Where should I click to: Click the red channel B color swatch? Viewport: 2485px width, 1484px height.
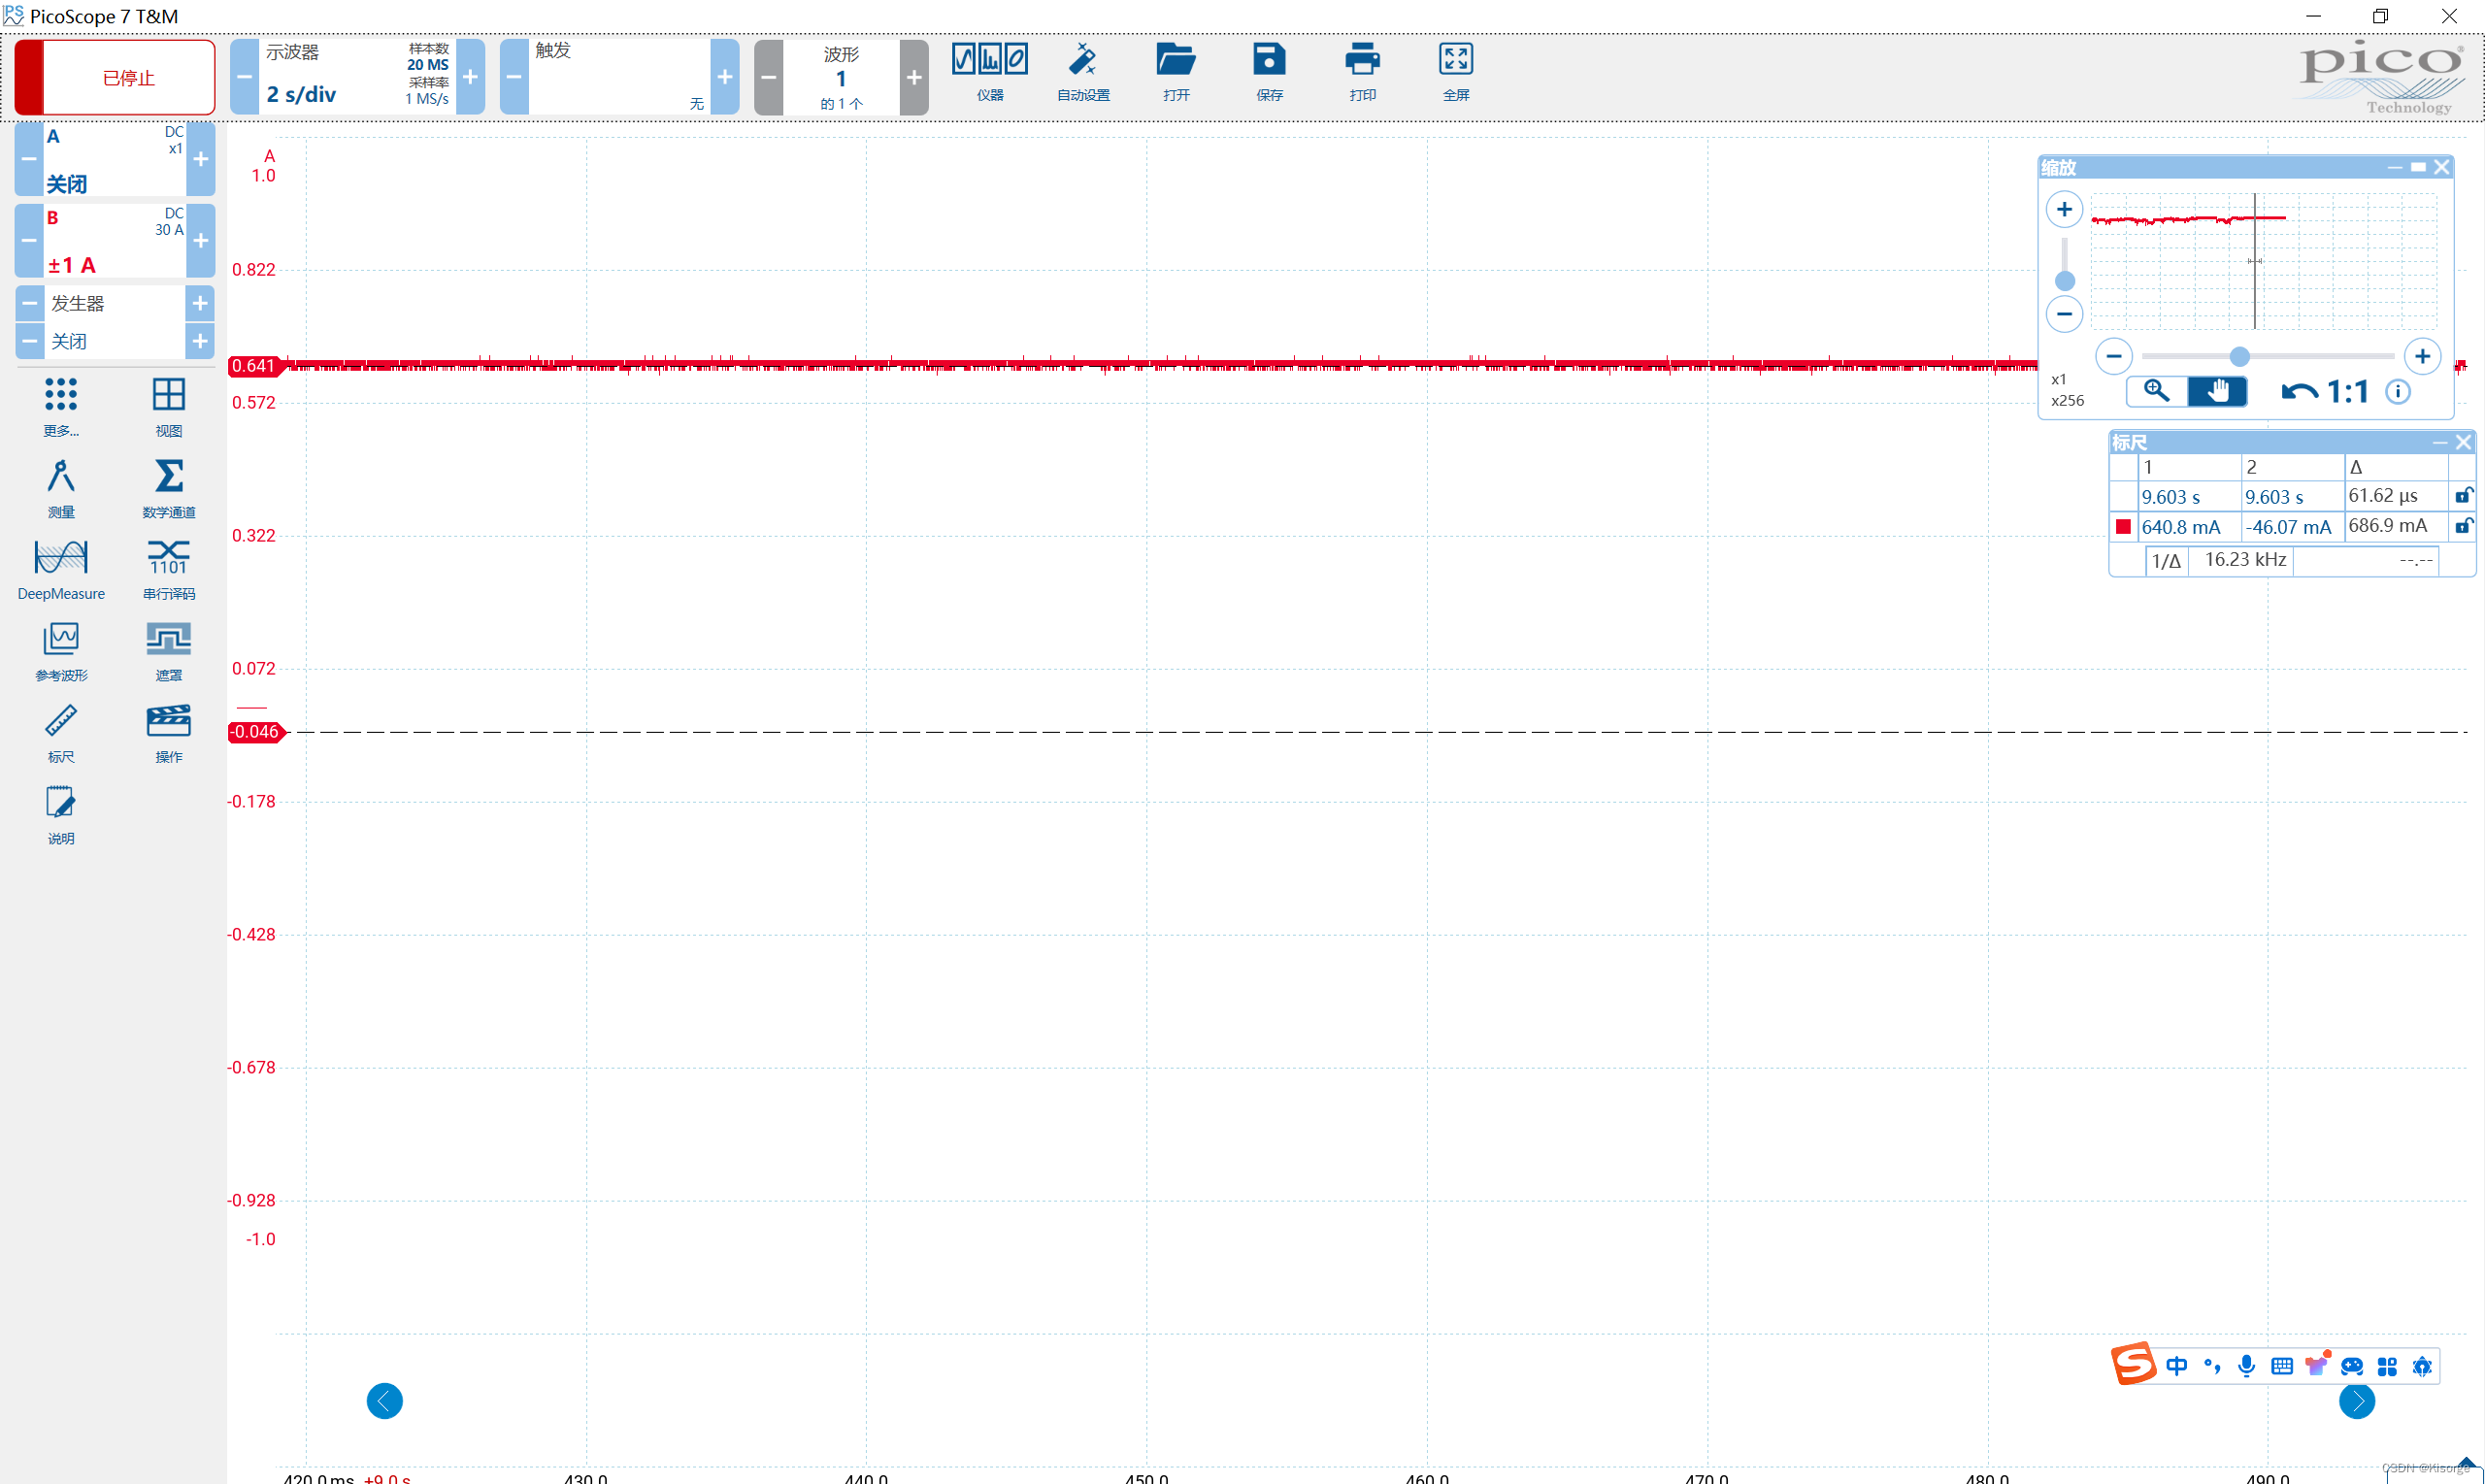pyautogui.click(x=2123, y=526)
